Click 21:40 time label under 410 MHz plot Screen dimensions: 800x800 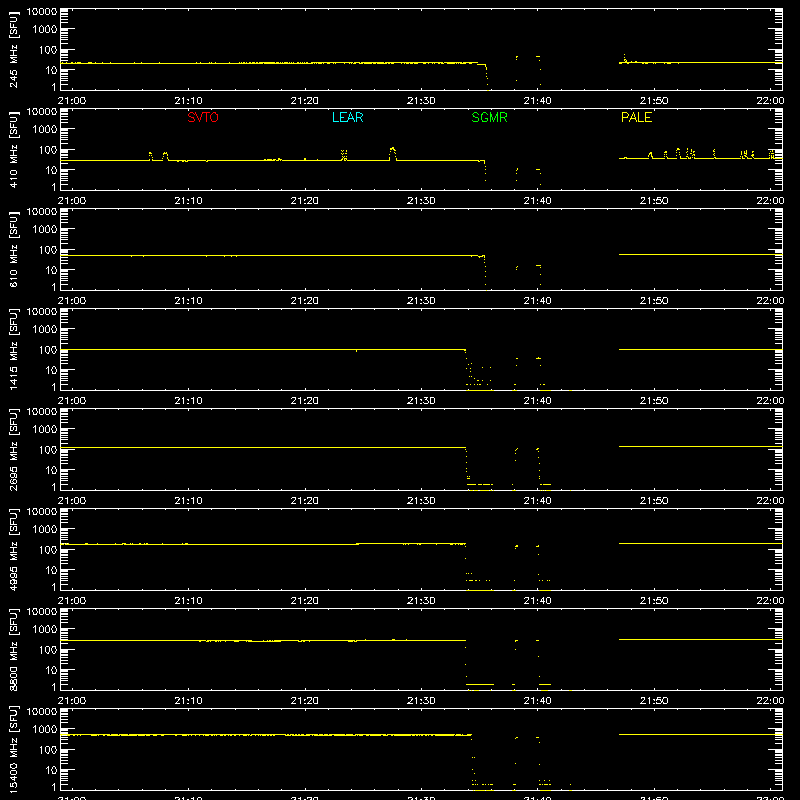(537, 201)
